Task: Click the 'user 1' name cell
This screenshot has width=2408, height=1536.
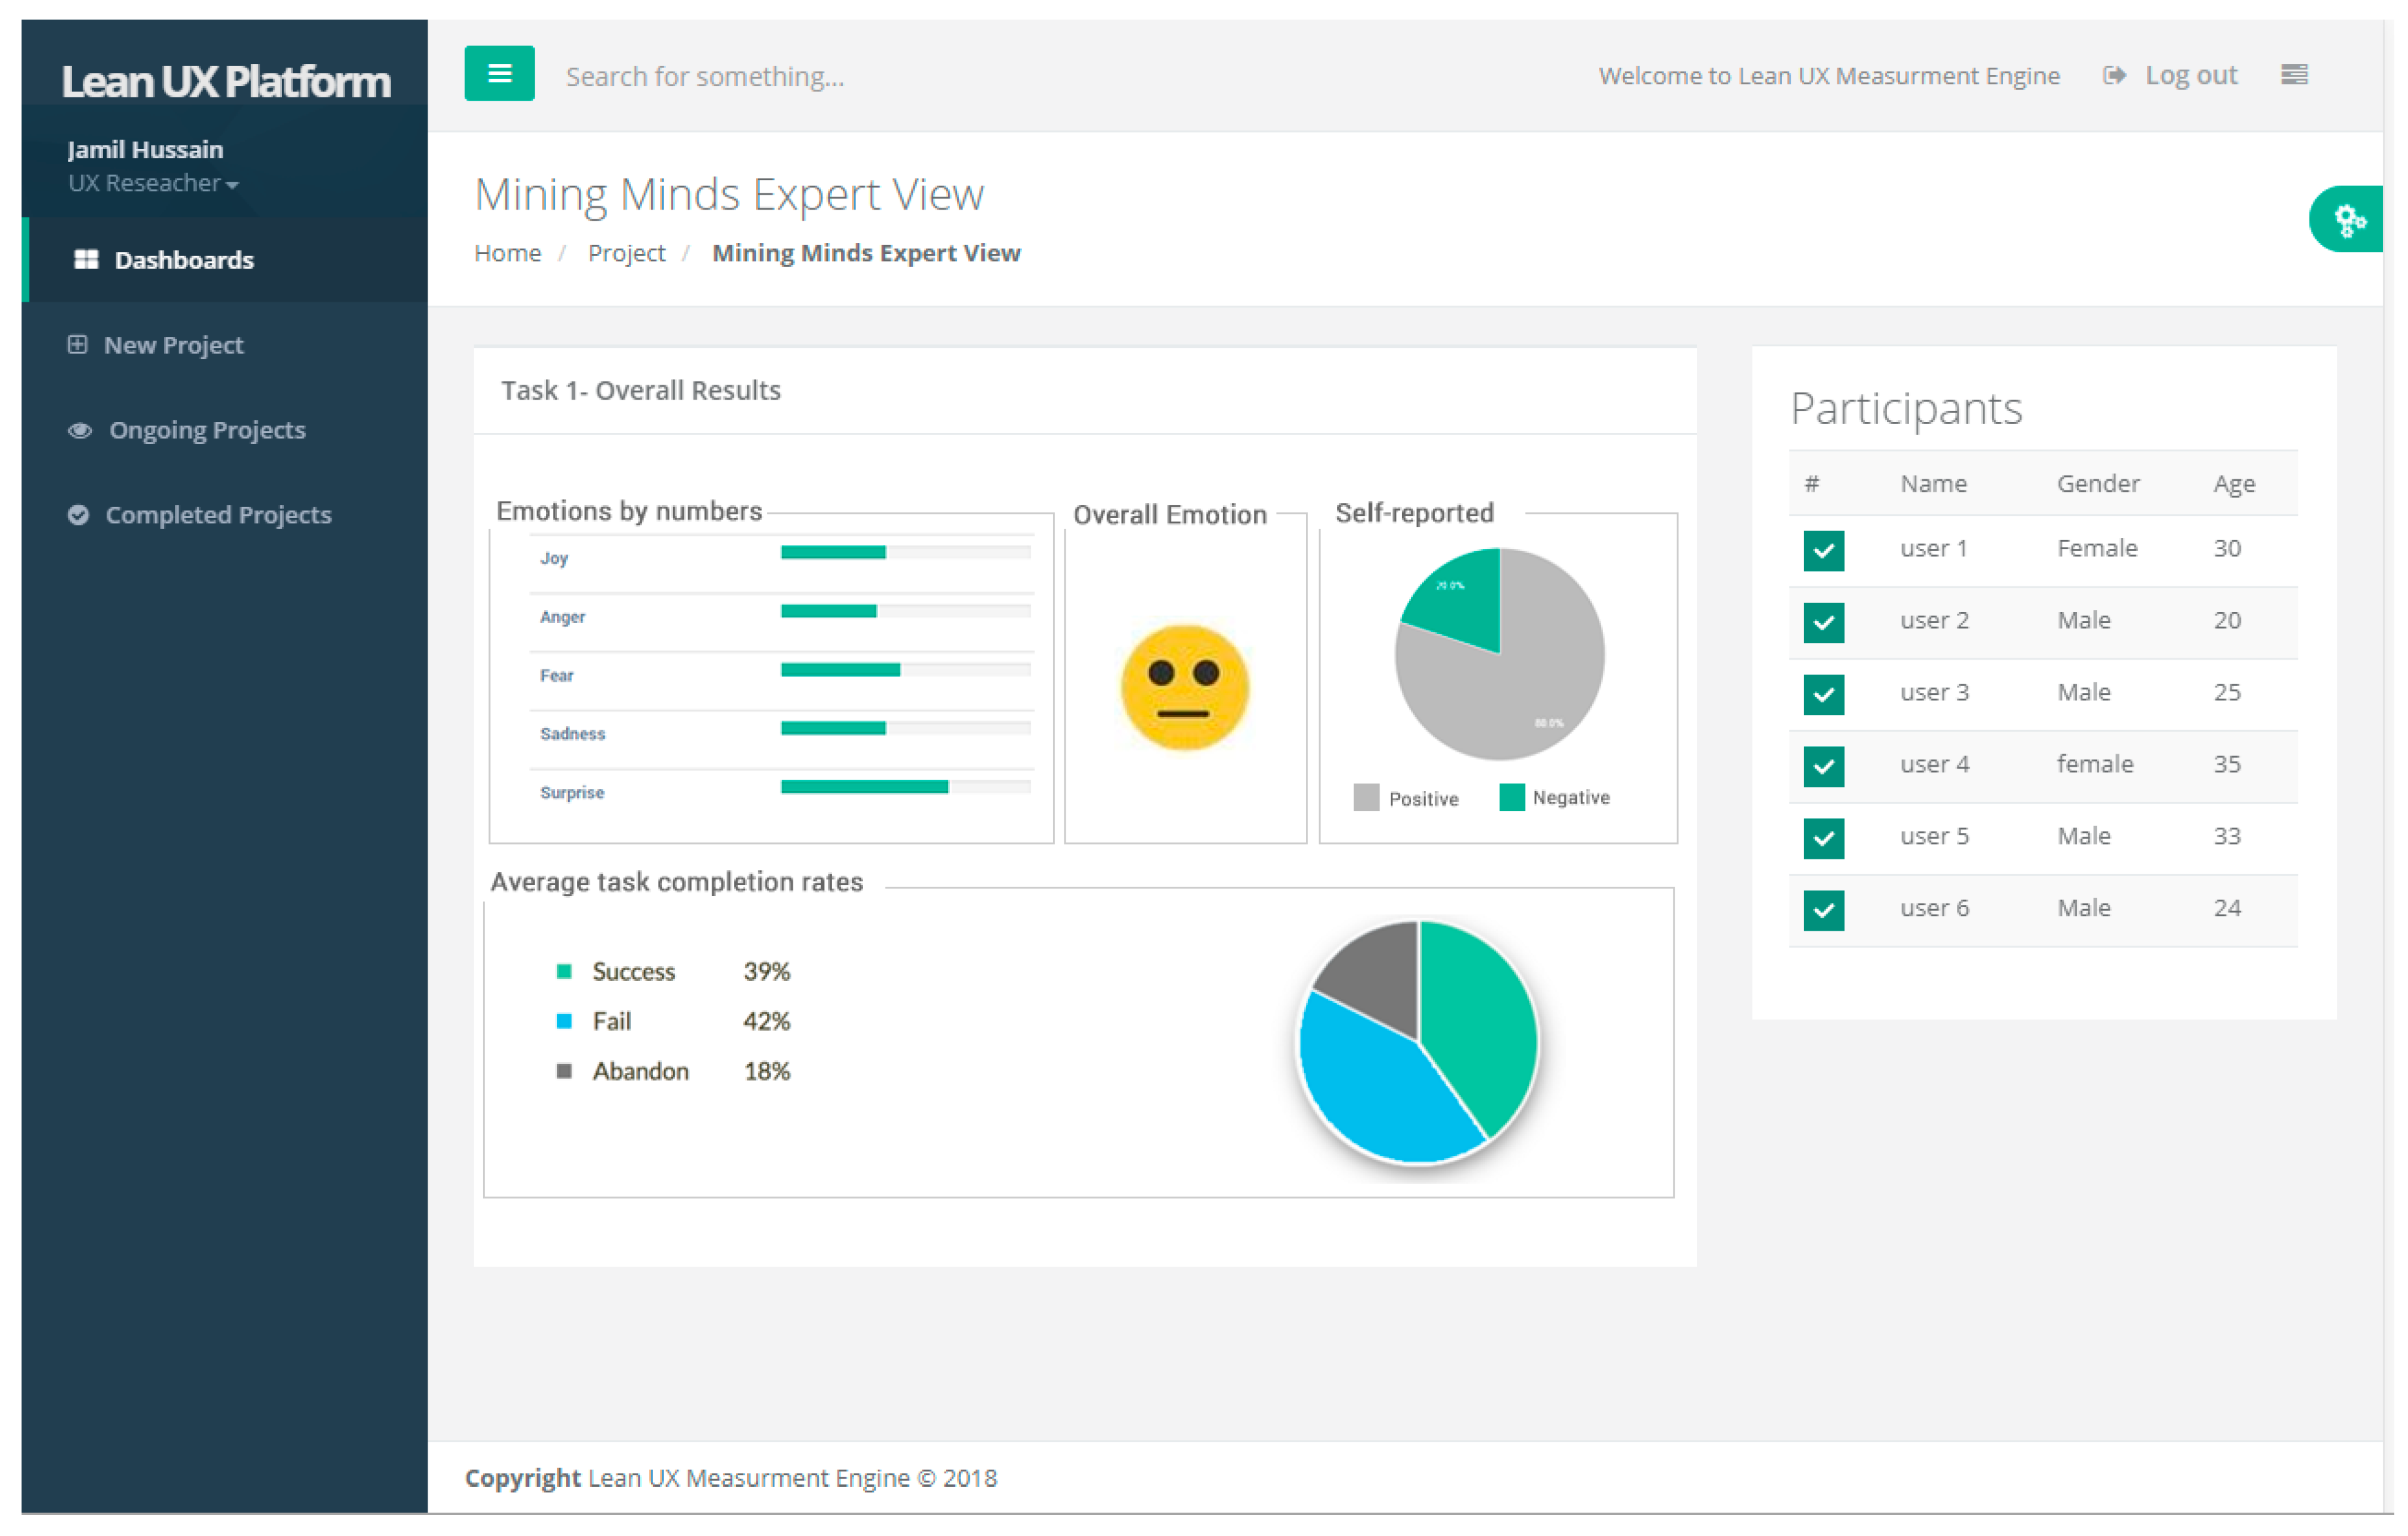Action: [1933, 549]
